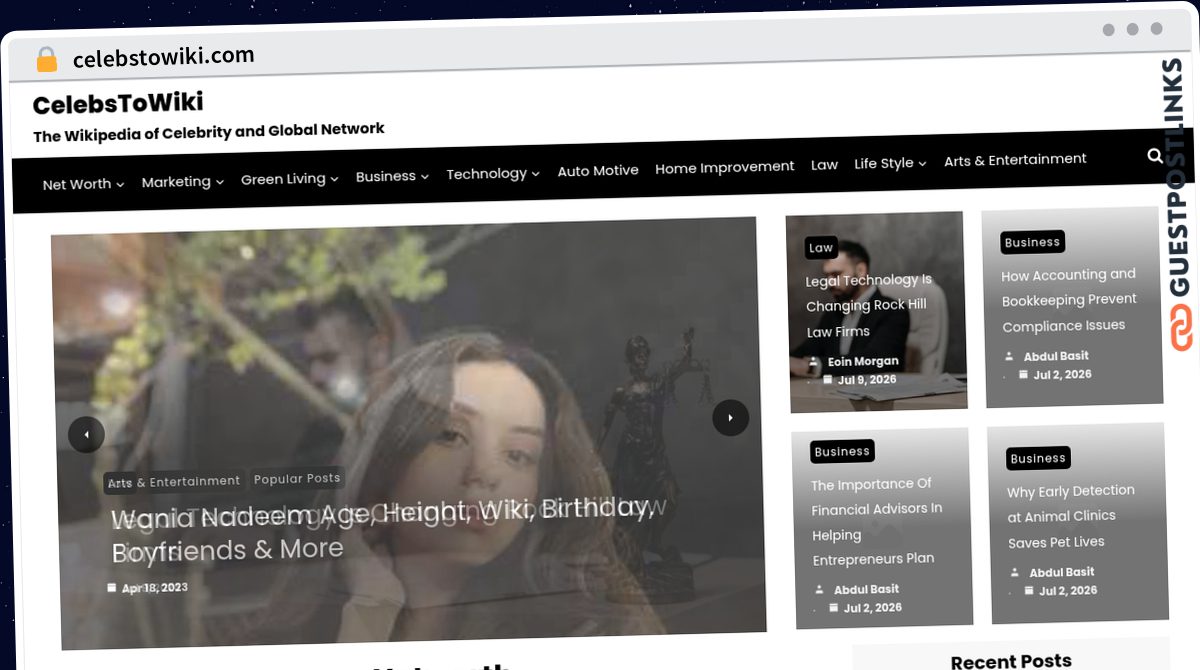1200x670 pixels.
Task: Click author icon on Financial Advisors card
Action: tap(820, 590)
